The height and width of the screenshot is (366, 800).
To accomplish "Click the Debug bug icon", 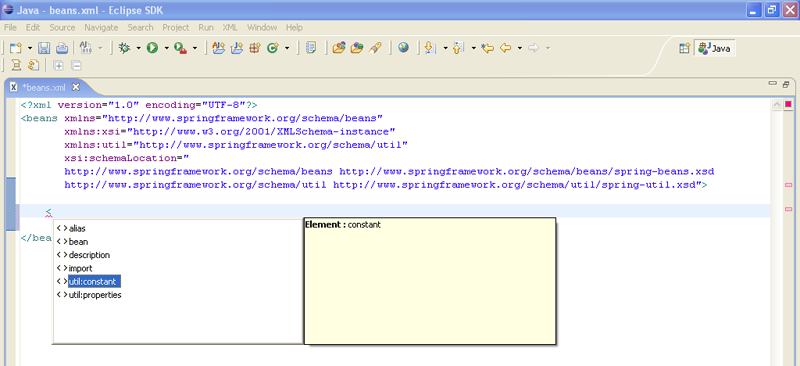I will 124,48.
